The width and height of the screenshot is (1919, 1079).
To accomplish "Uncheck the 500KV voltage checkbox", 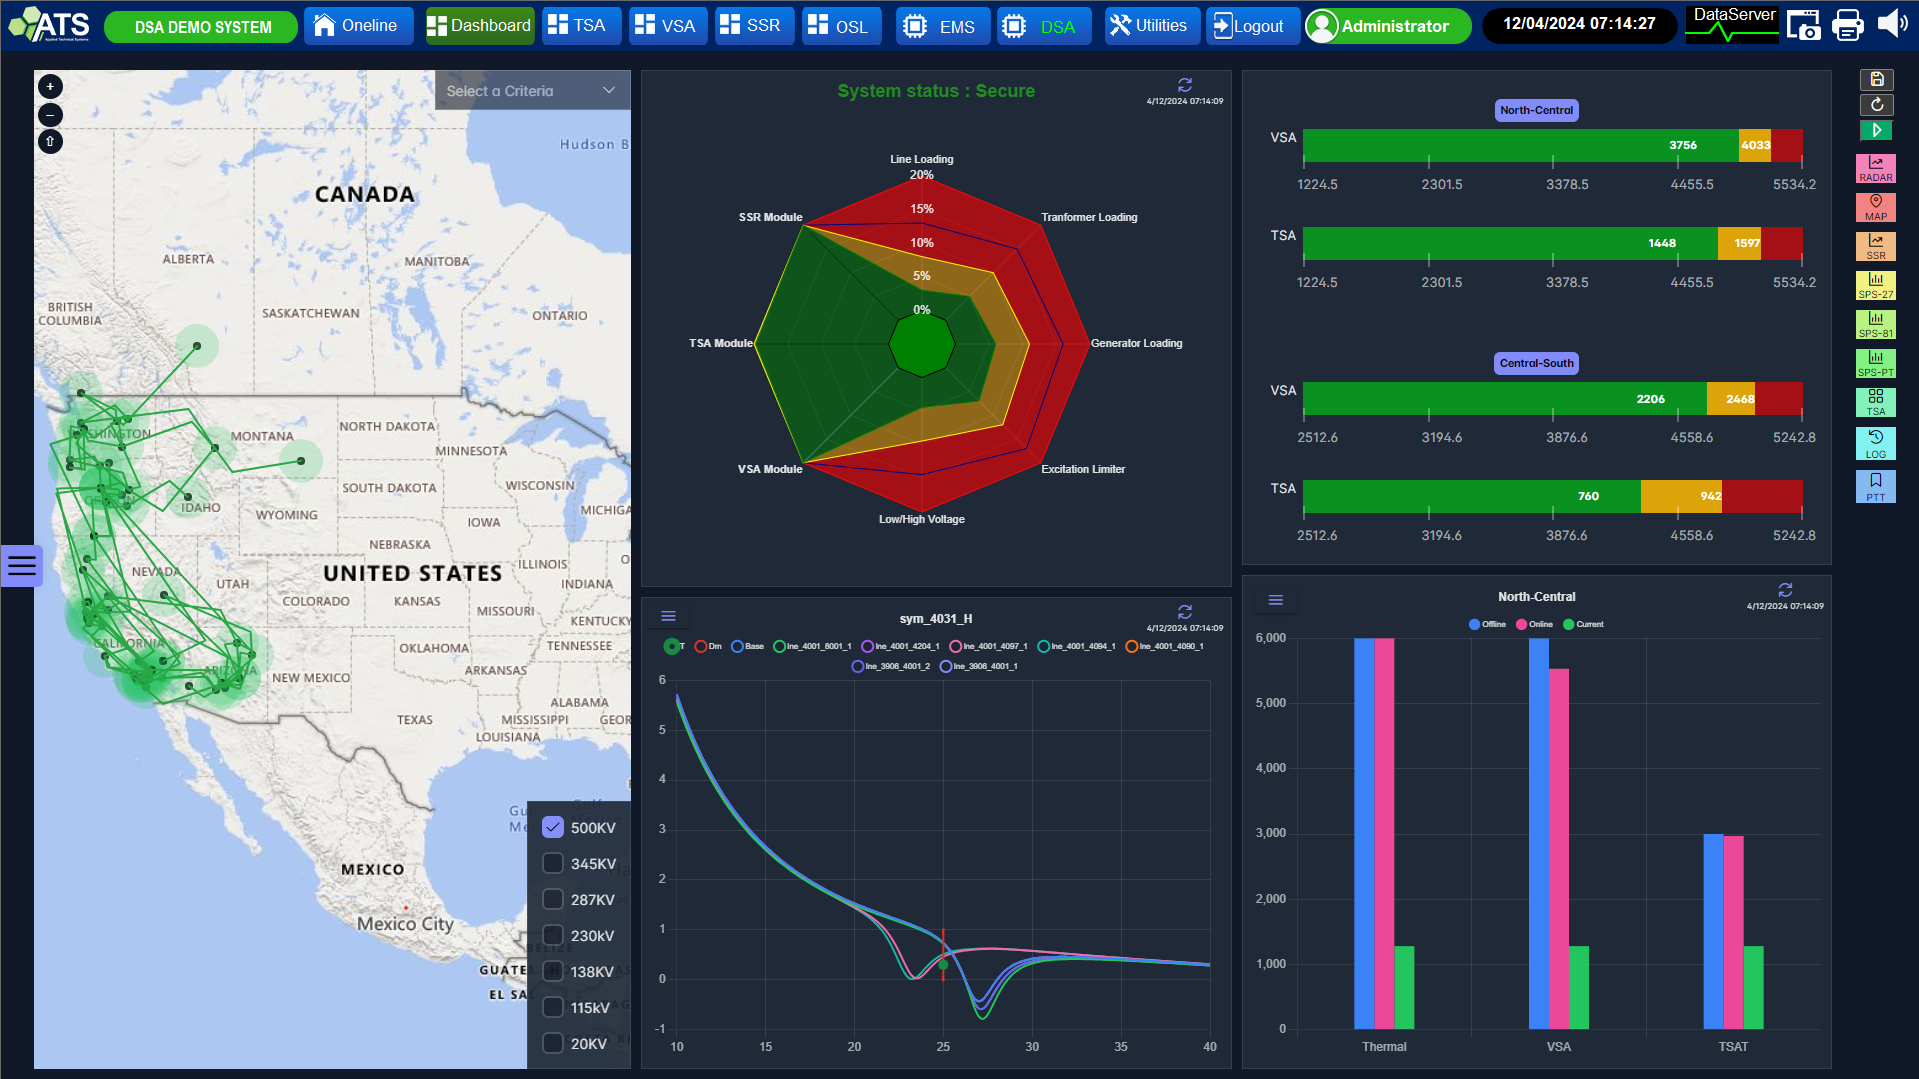I will pyautogui.click(x=553, y=827).
